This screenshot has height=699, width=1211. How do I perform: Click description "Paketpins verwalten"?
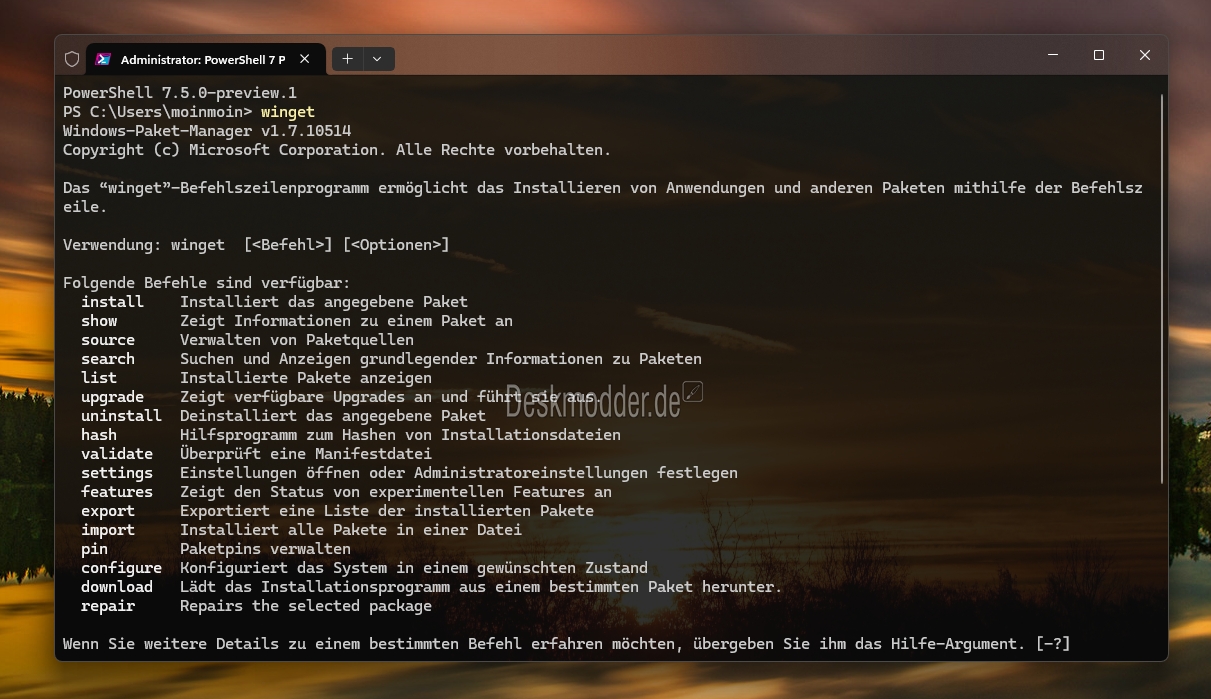click(x=265, y=549)
